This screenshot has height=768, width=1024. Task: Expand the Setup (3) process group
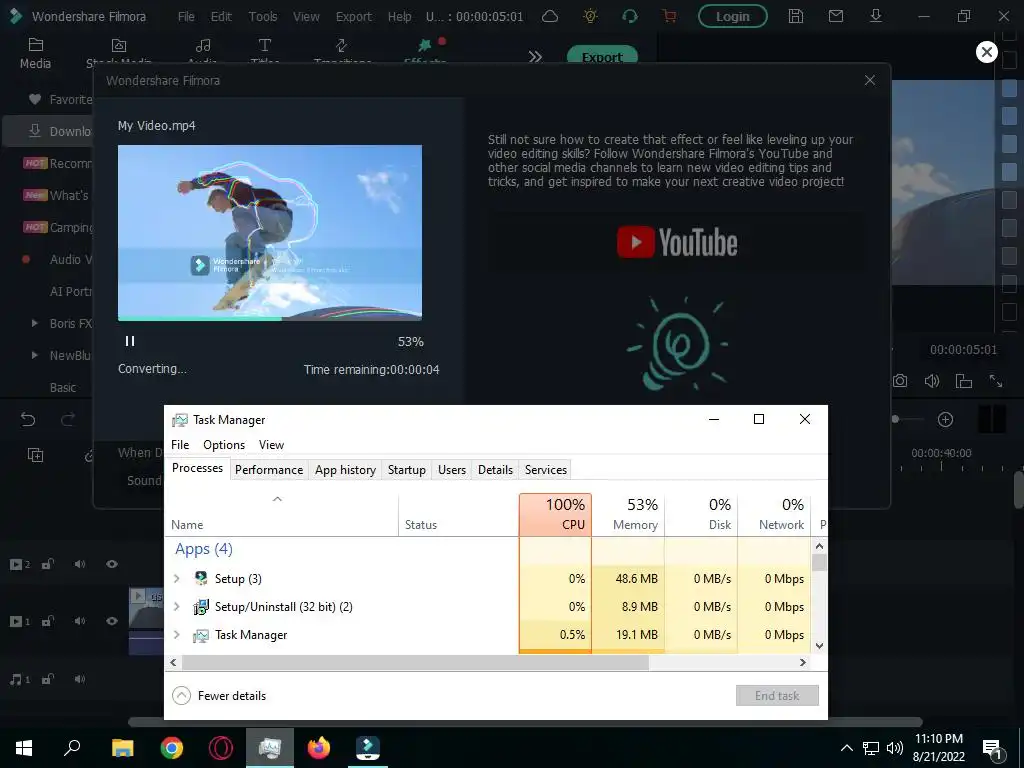tap(176, 579)
